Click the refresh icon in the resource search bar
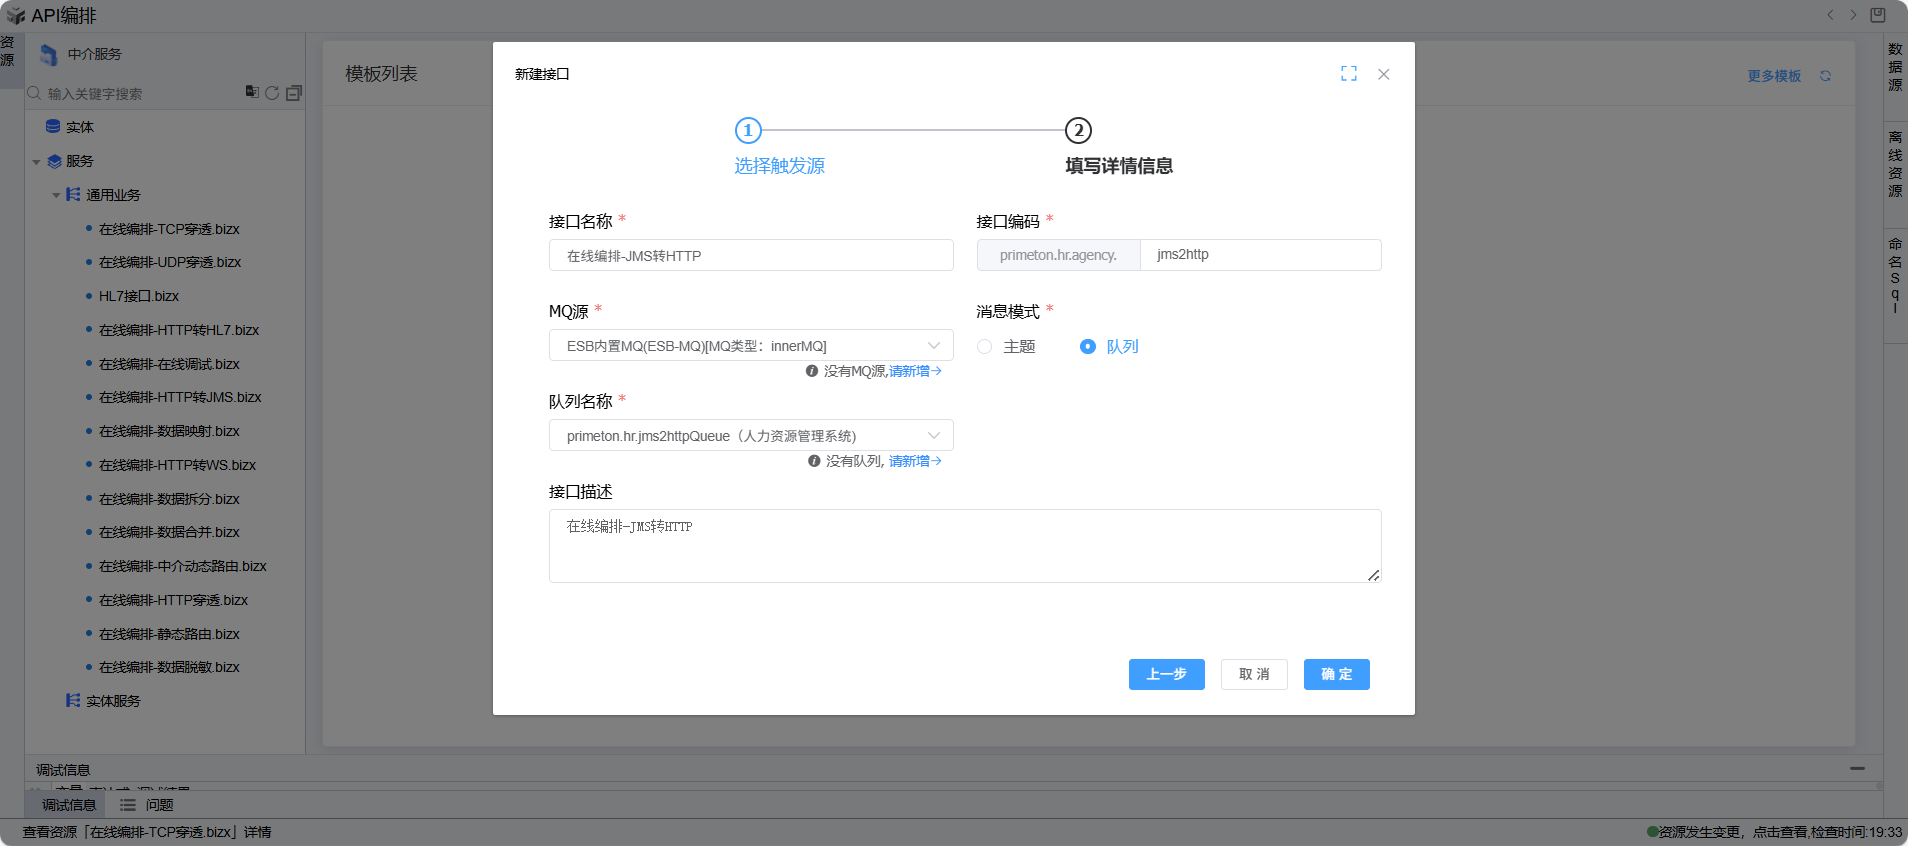This screenshot has height=846, width=1908. coord(272,93)
